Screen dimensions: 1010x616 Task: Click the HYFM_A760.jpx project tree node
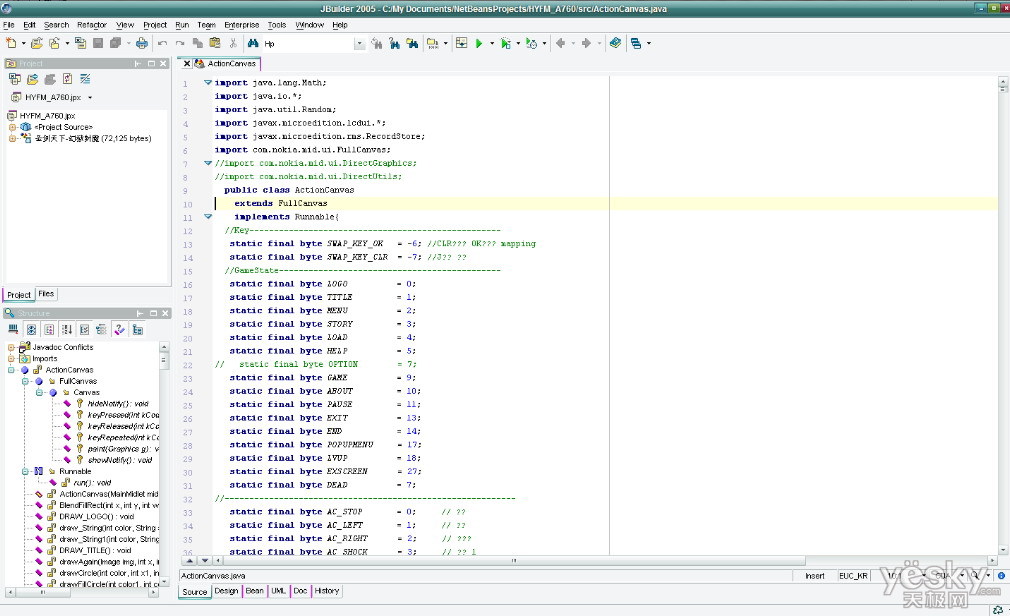click(48, 116)
